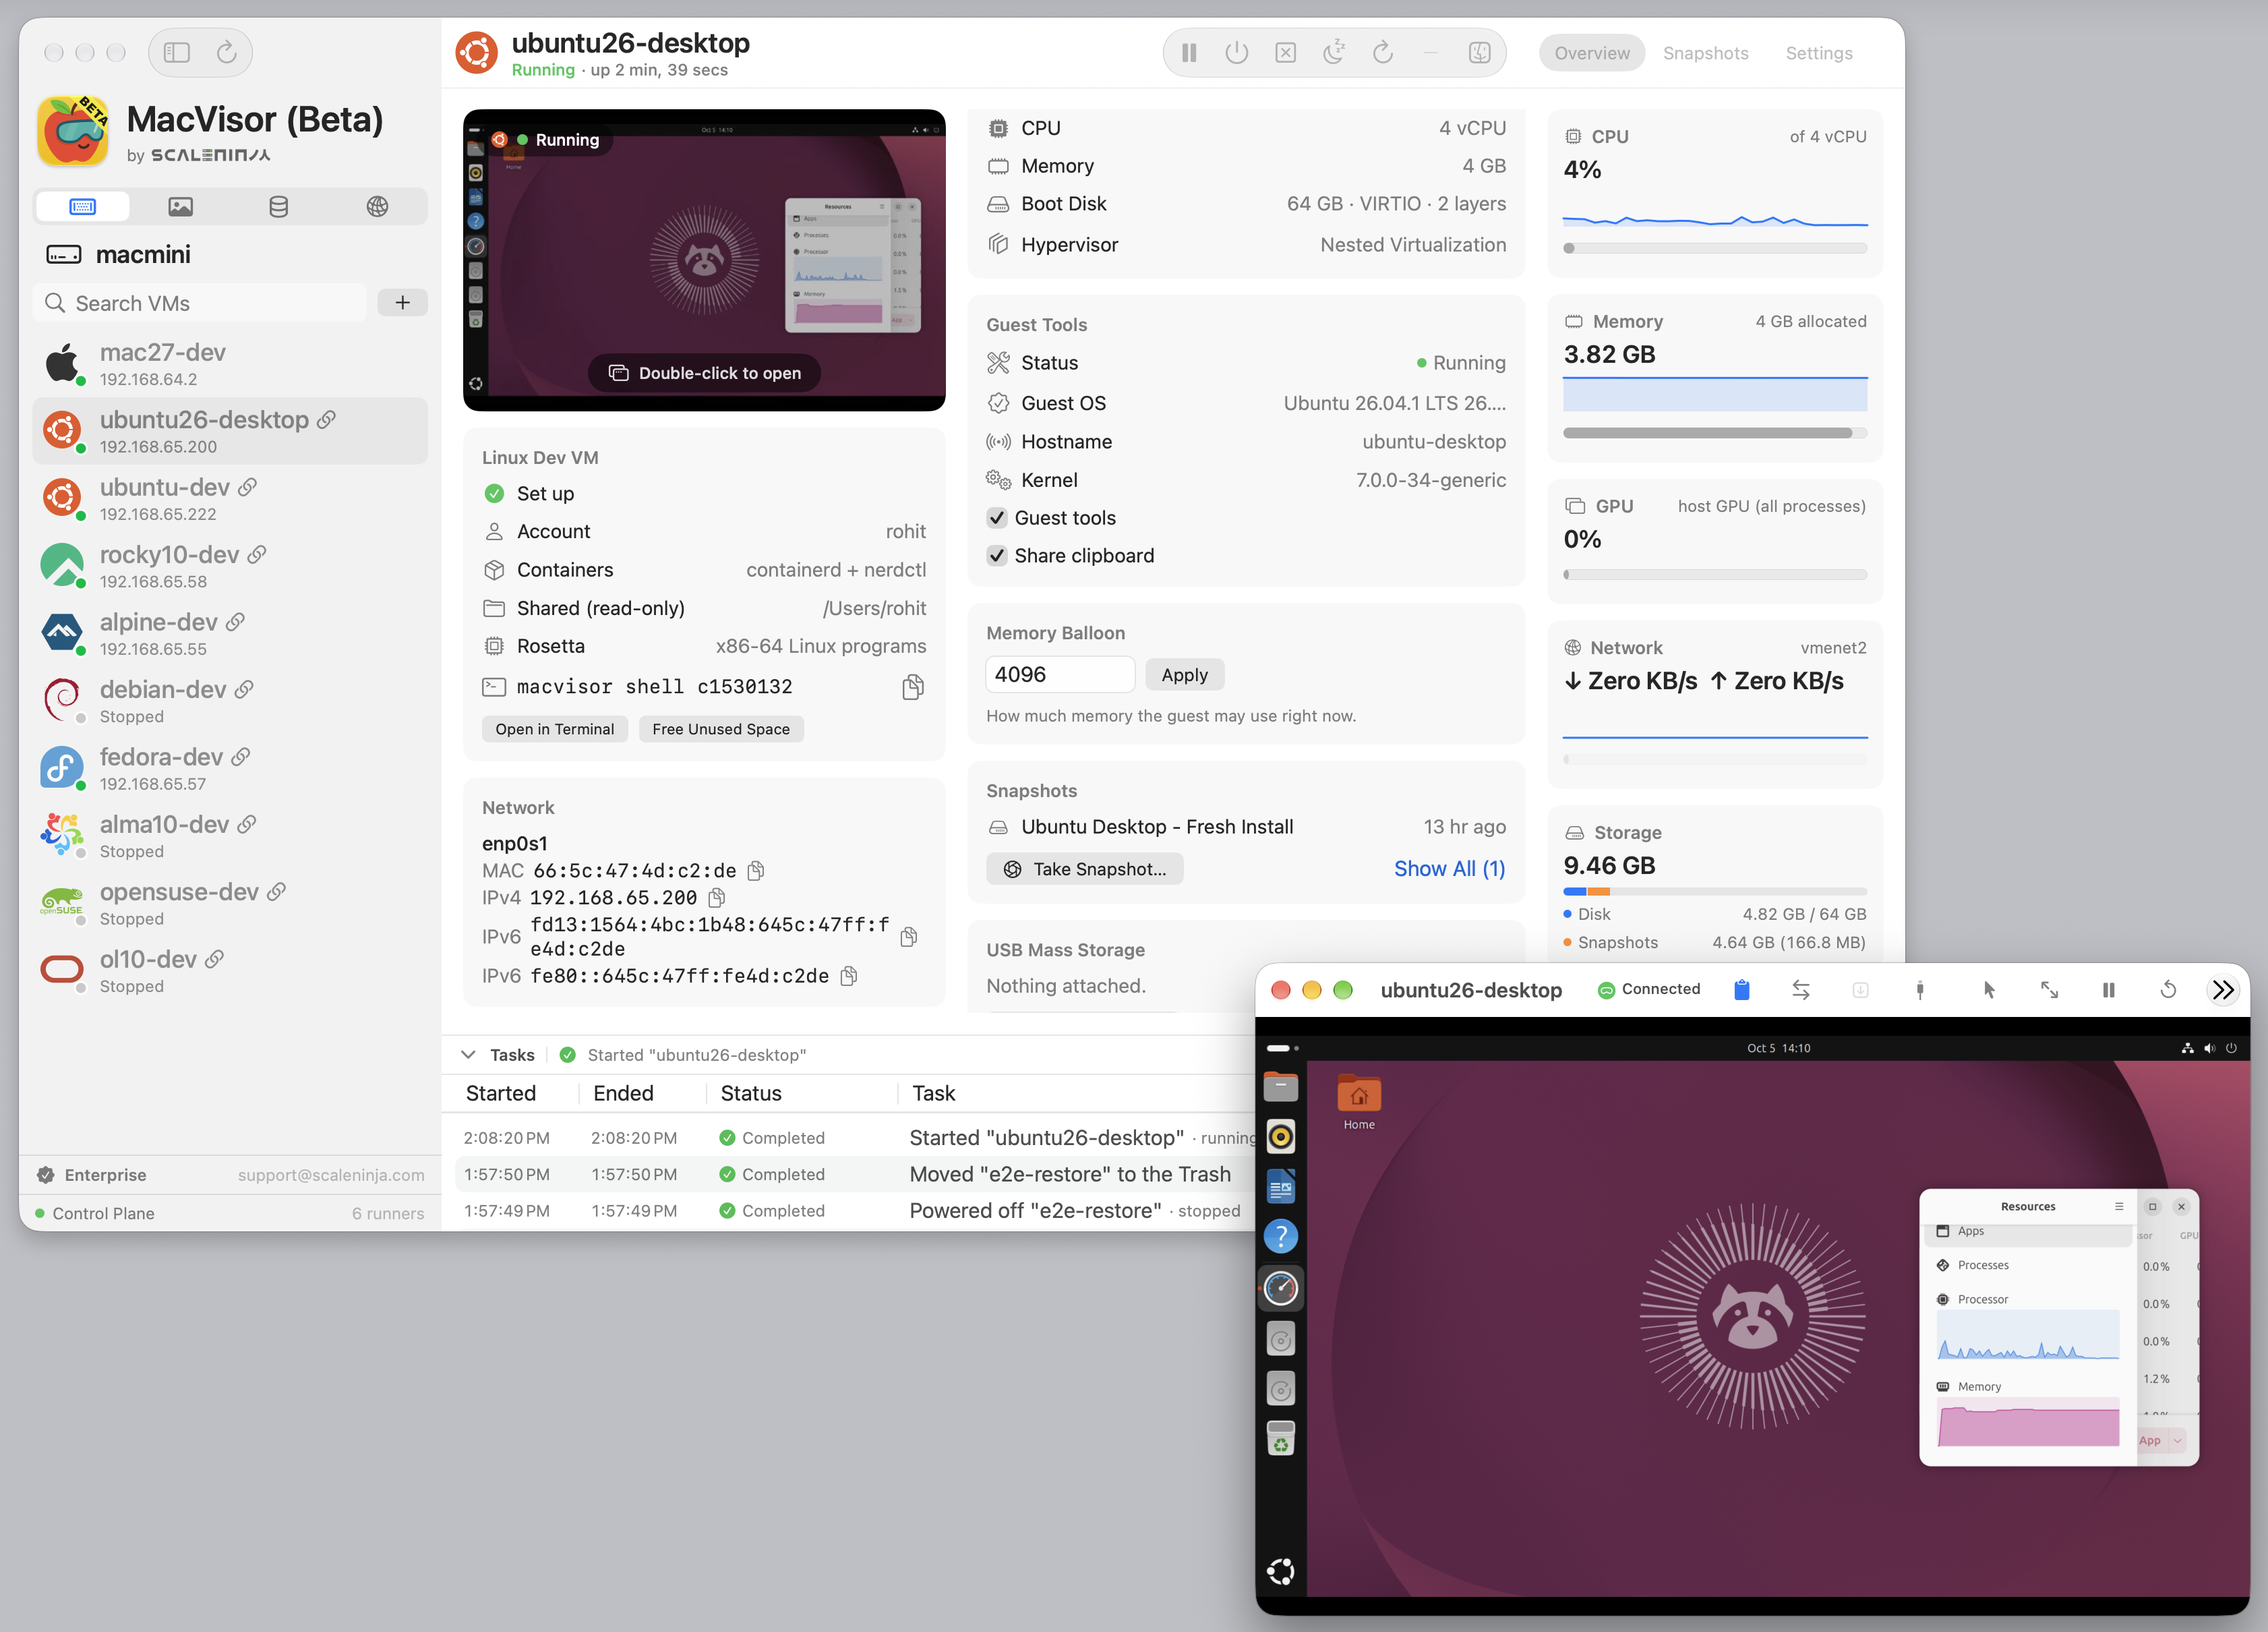Click the swap arrows icon in the viewer toolbar

pos(1801,990)
